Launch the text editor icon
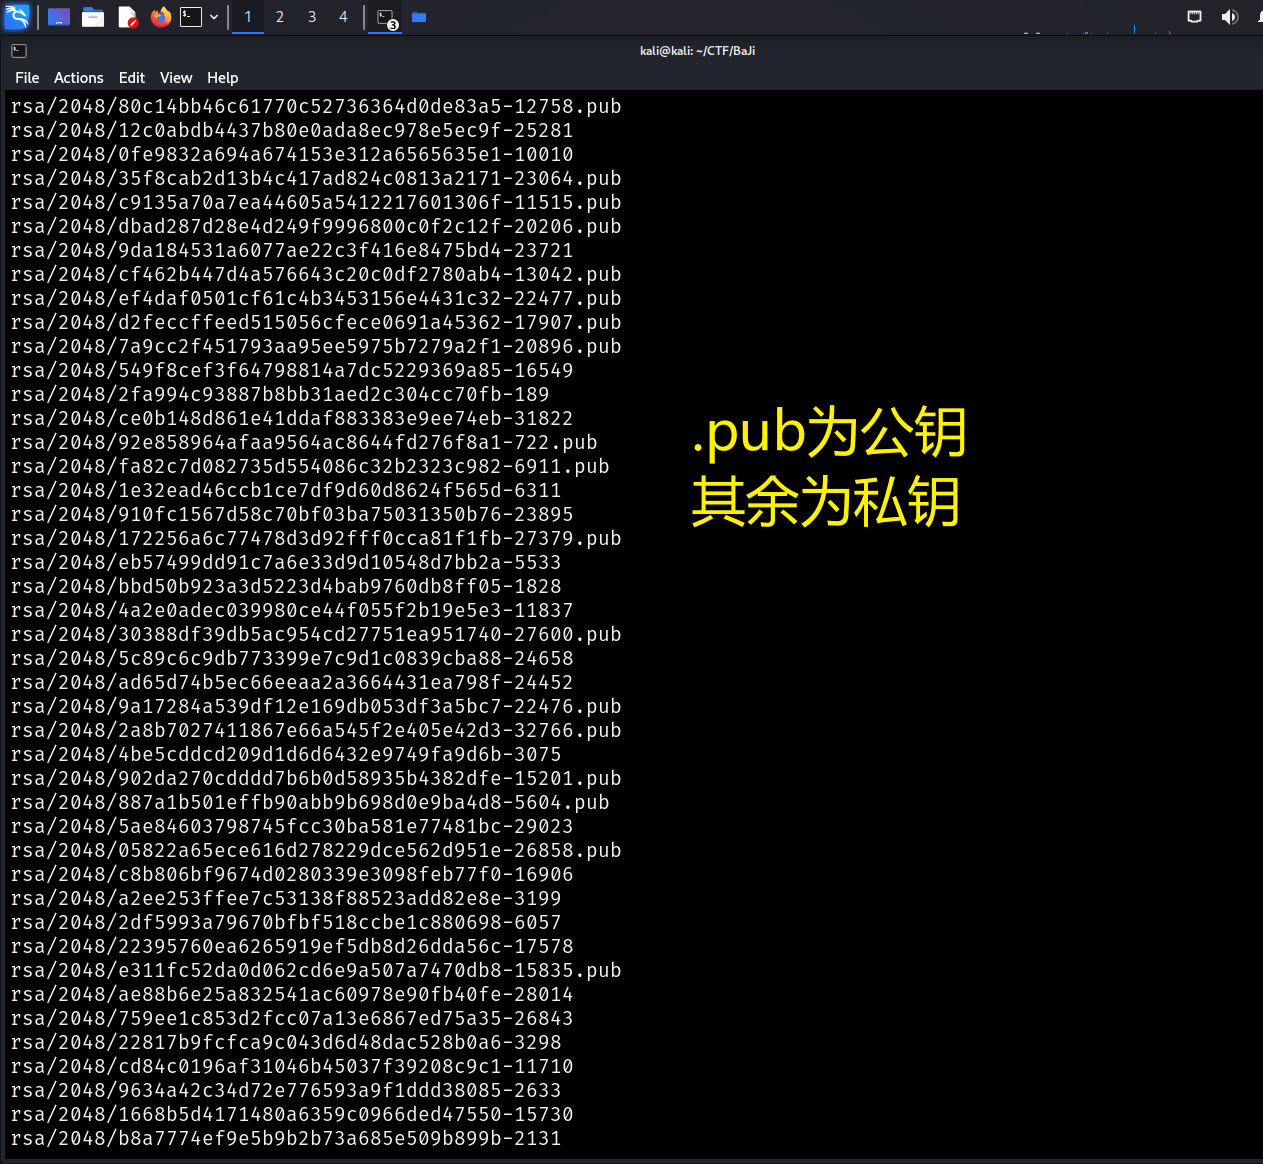1263x1164 pixels. pos(127,17)
